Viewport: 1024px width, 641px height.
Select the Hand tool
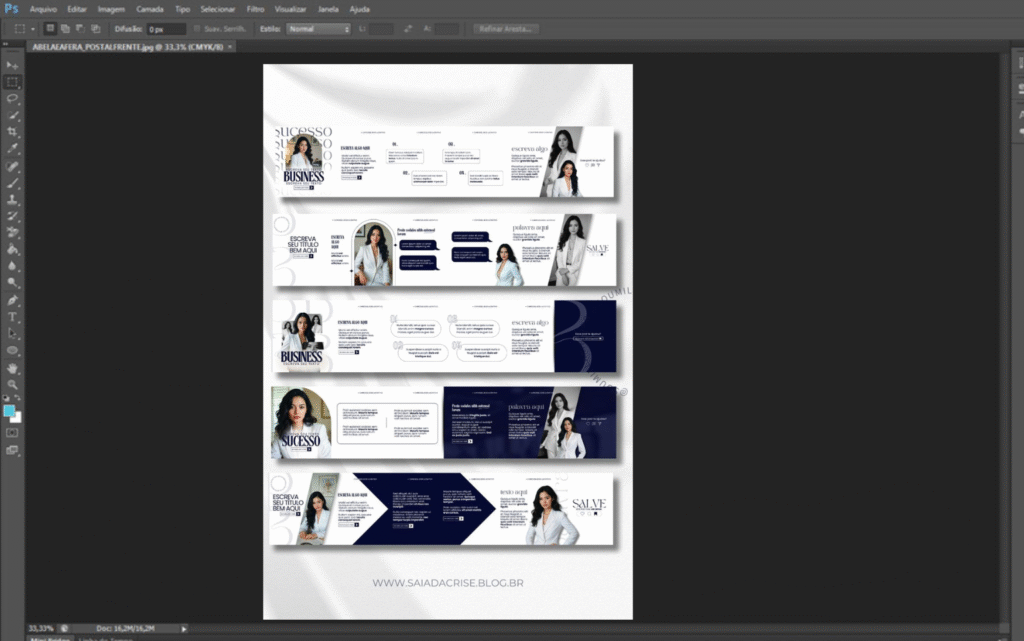(x=13, y=367)
